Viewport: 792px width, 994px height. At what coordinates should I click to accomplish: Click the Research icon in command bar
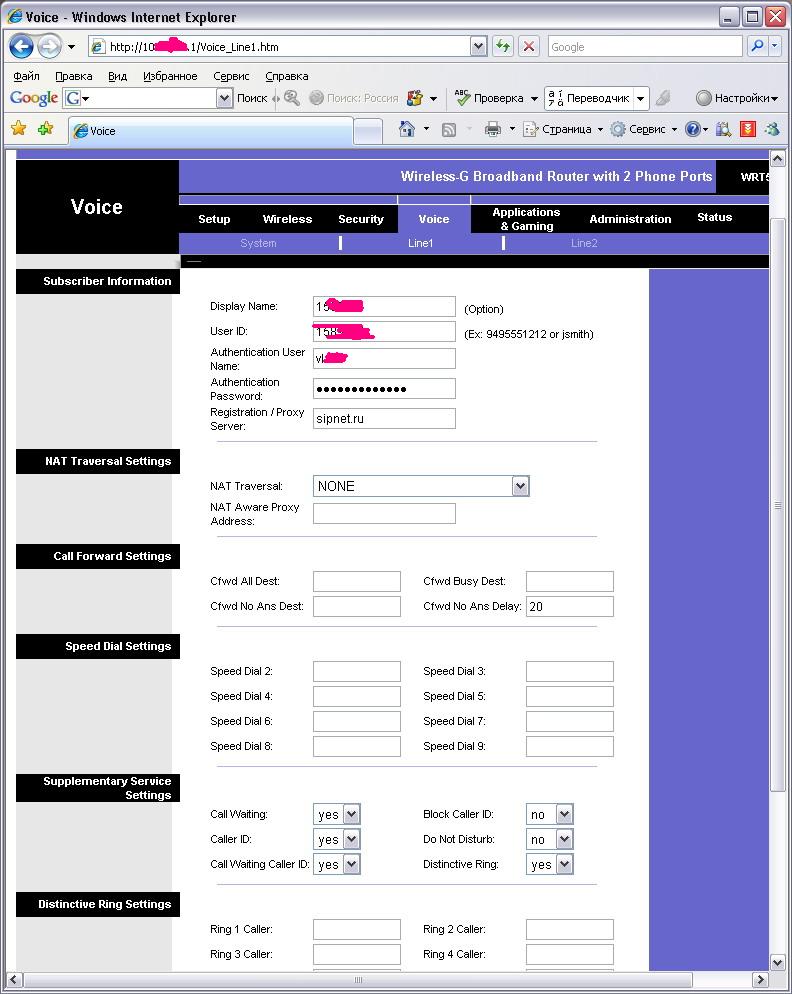coord(723,129)
